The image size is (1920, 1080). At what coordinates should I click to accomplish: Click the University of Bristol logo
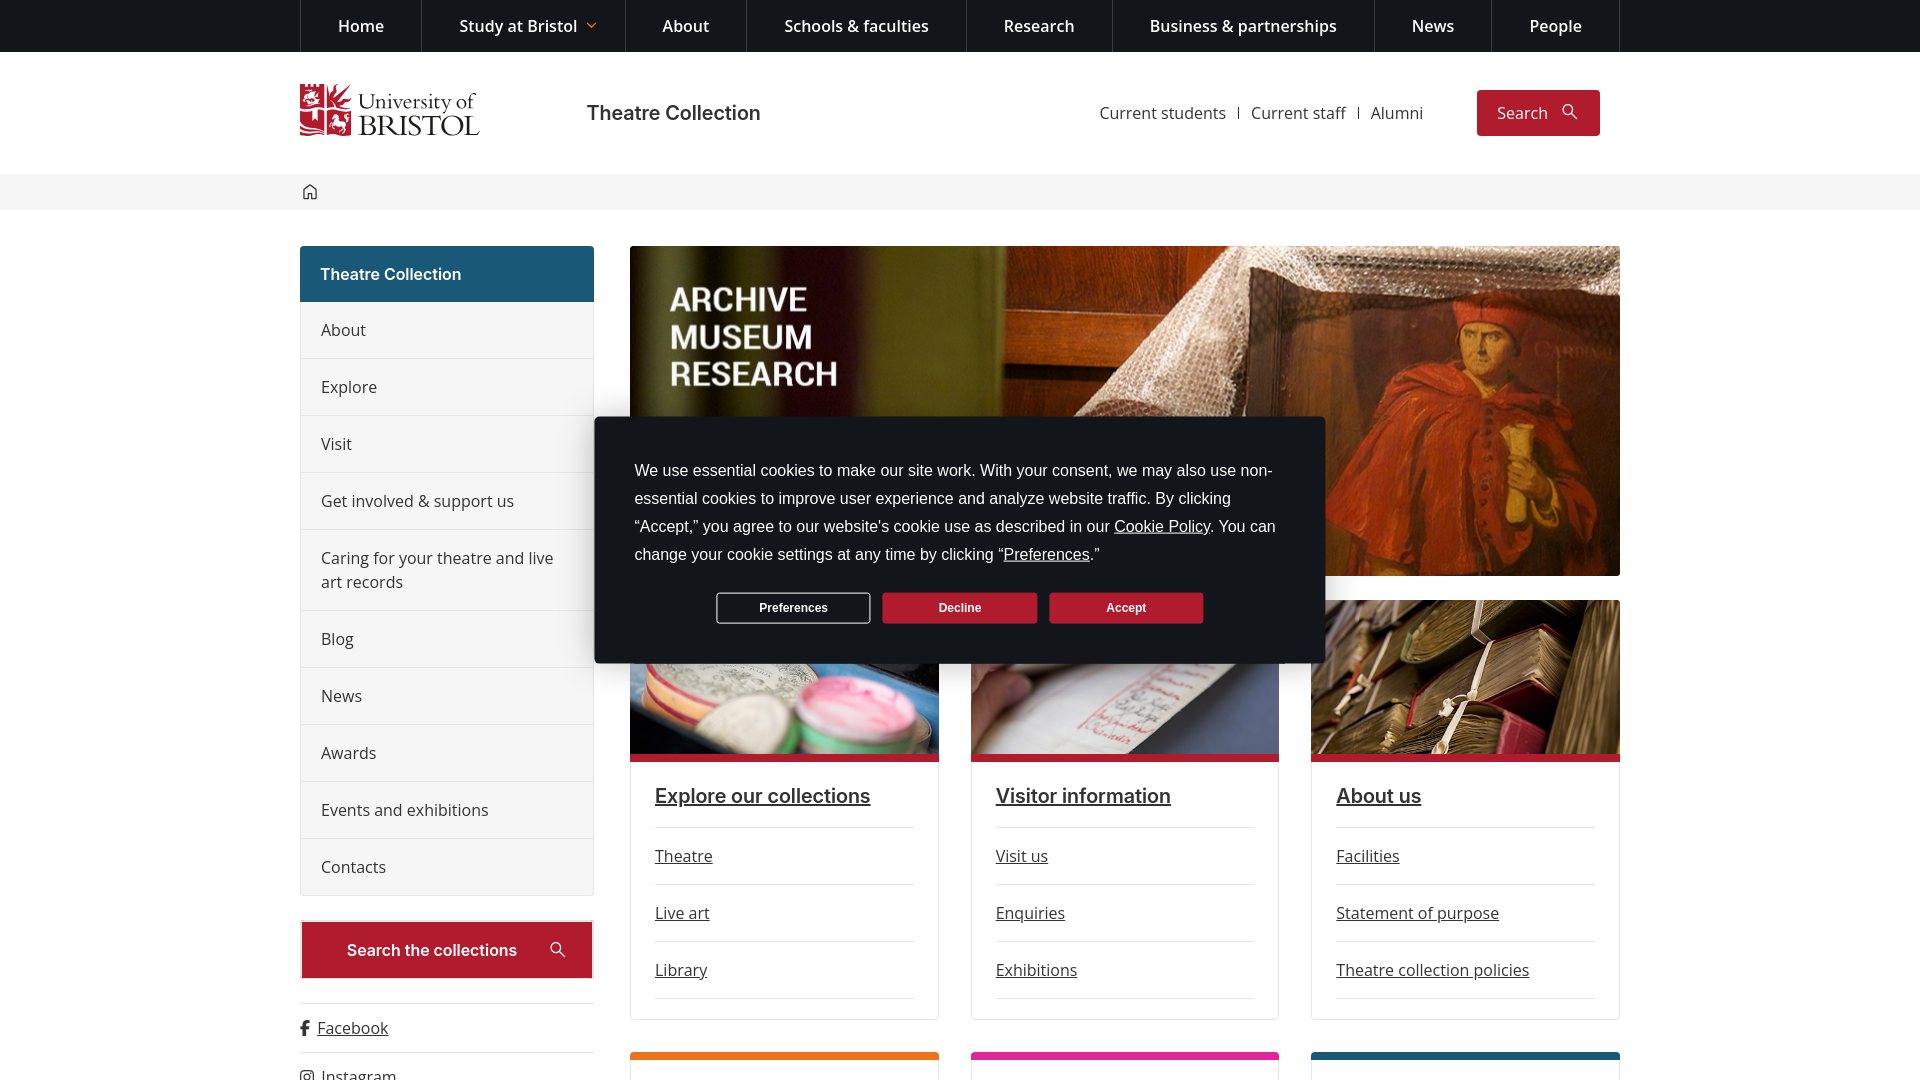(x=389, y=110)
